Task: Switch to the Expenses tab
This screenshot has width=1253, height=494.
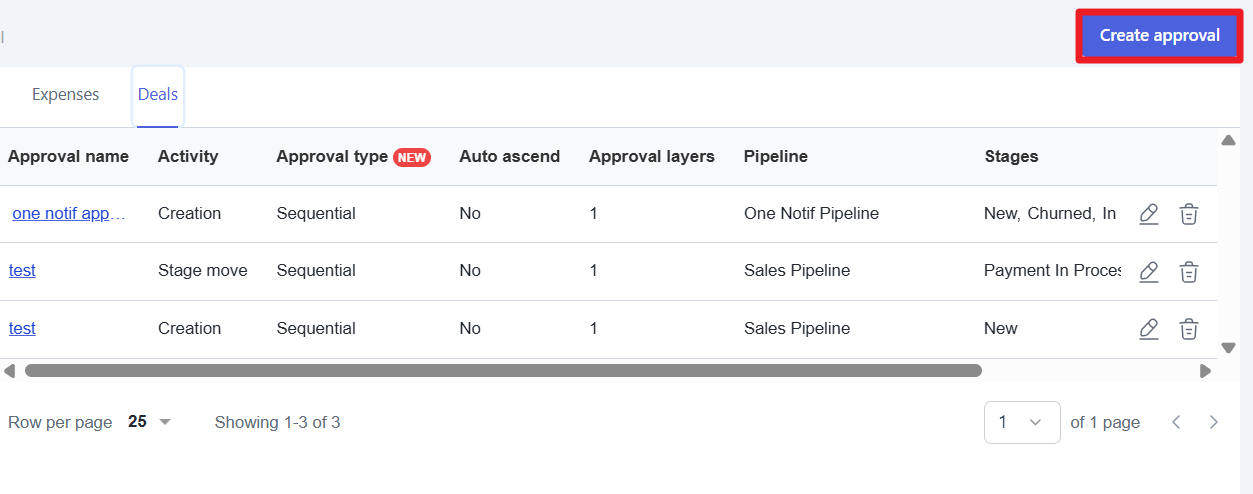Action: click(66, 95)
